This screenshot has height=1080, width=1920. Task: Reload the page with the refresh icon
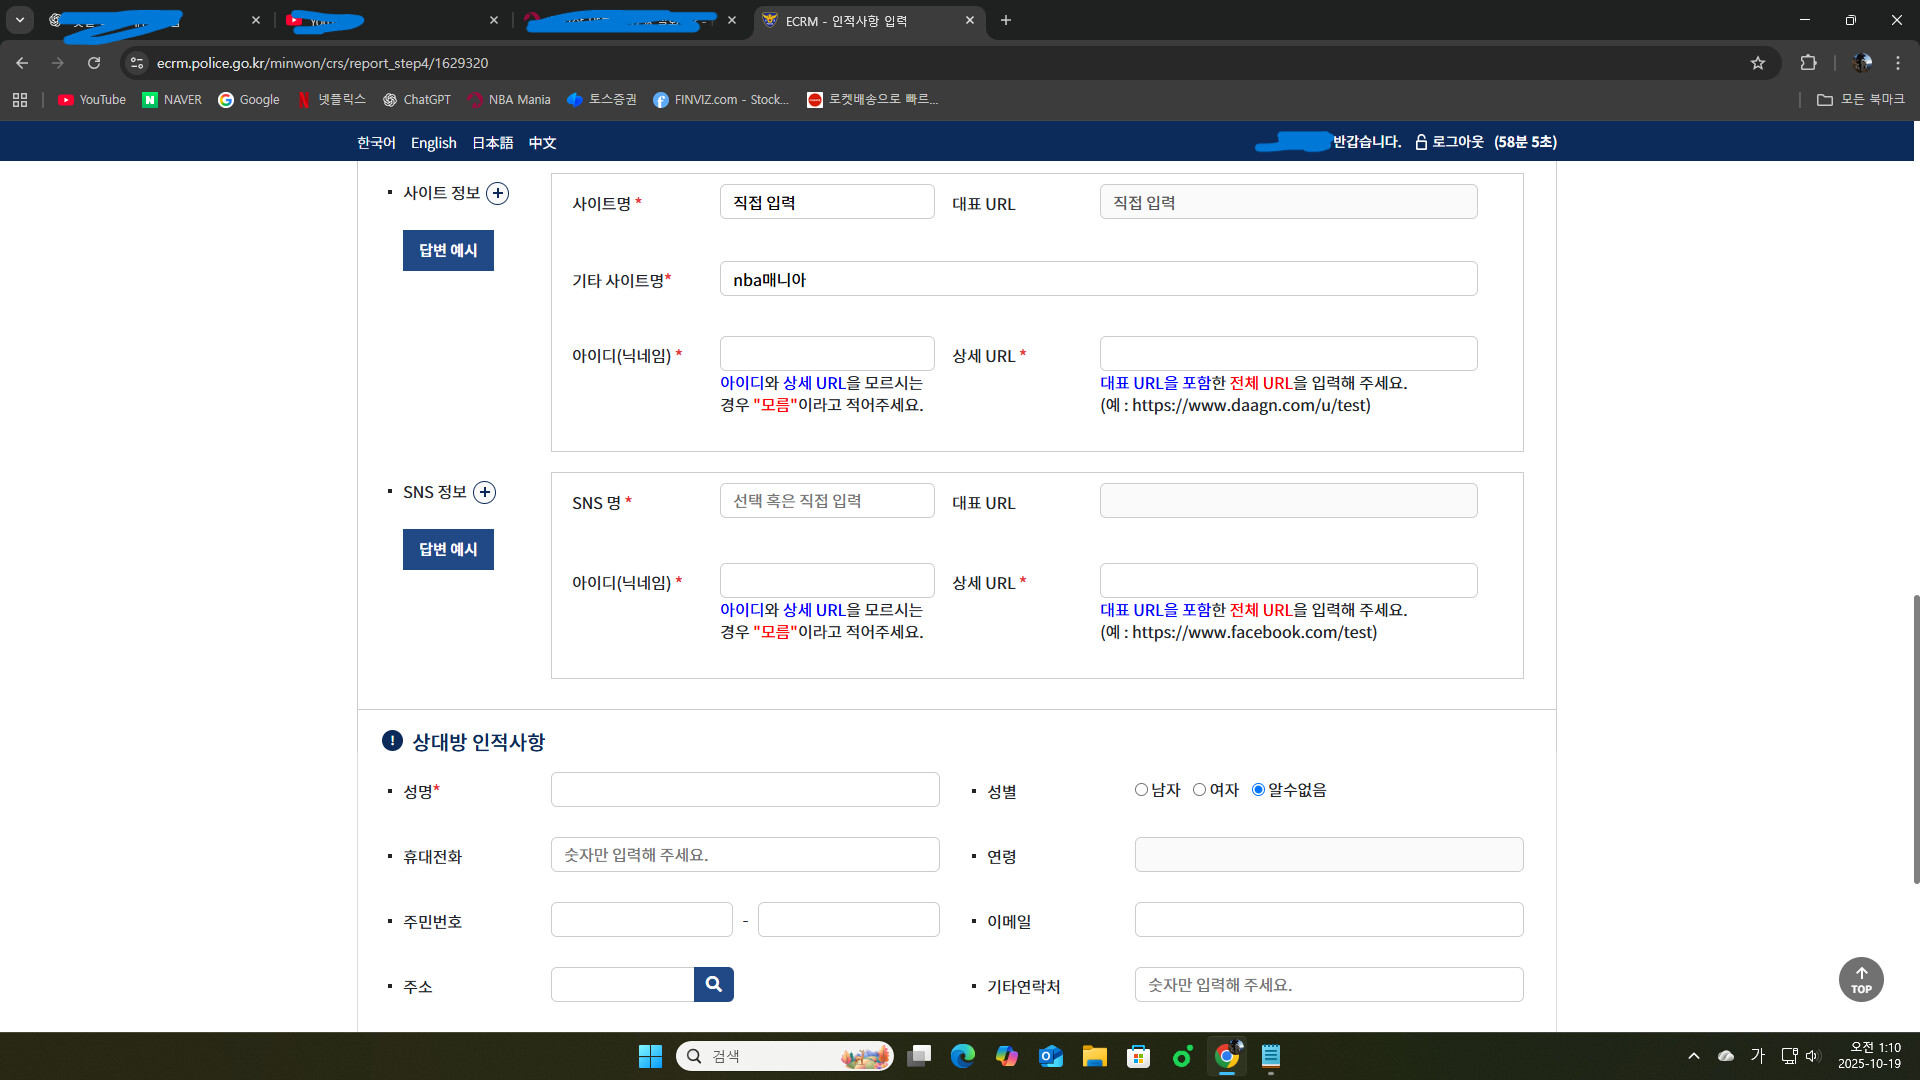coord(94,63)
